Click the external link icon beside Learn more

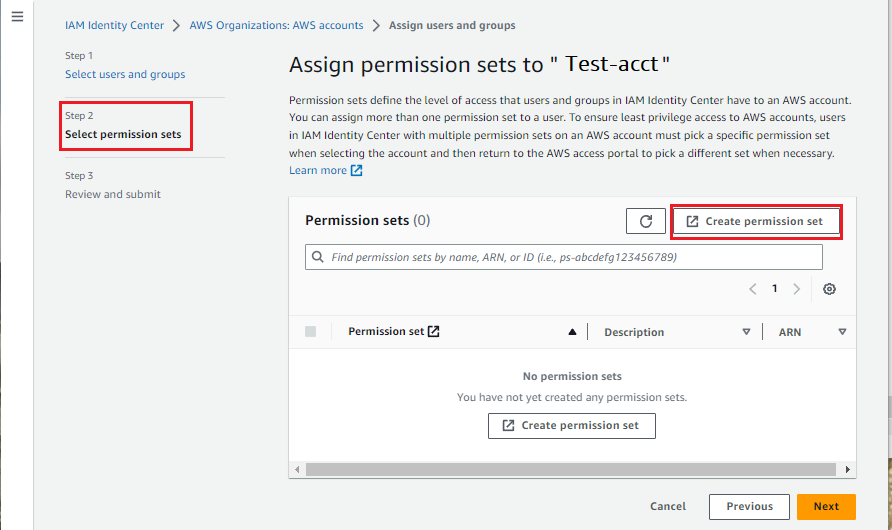[357, 171]
